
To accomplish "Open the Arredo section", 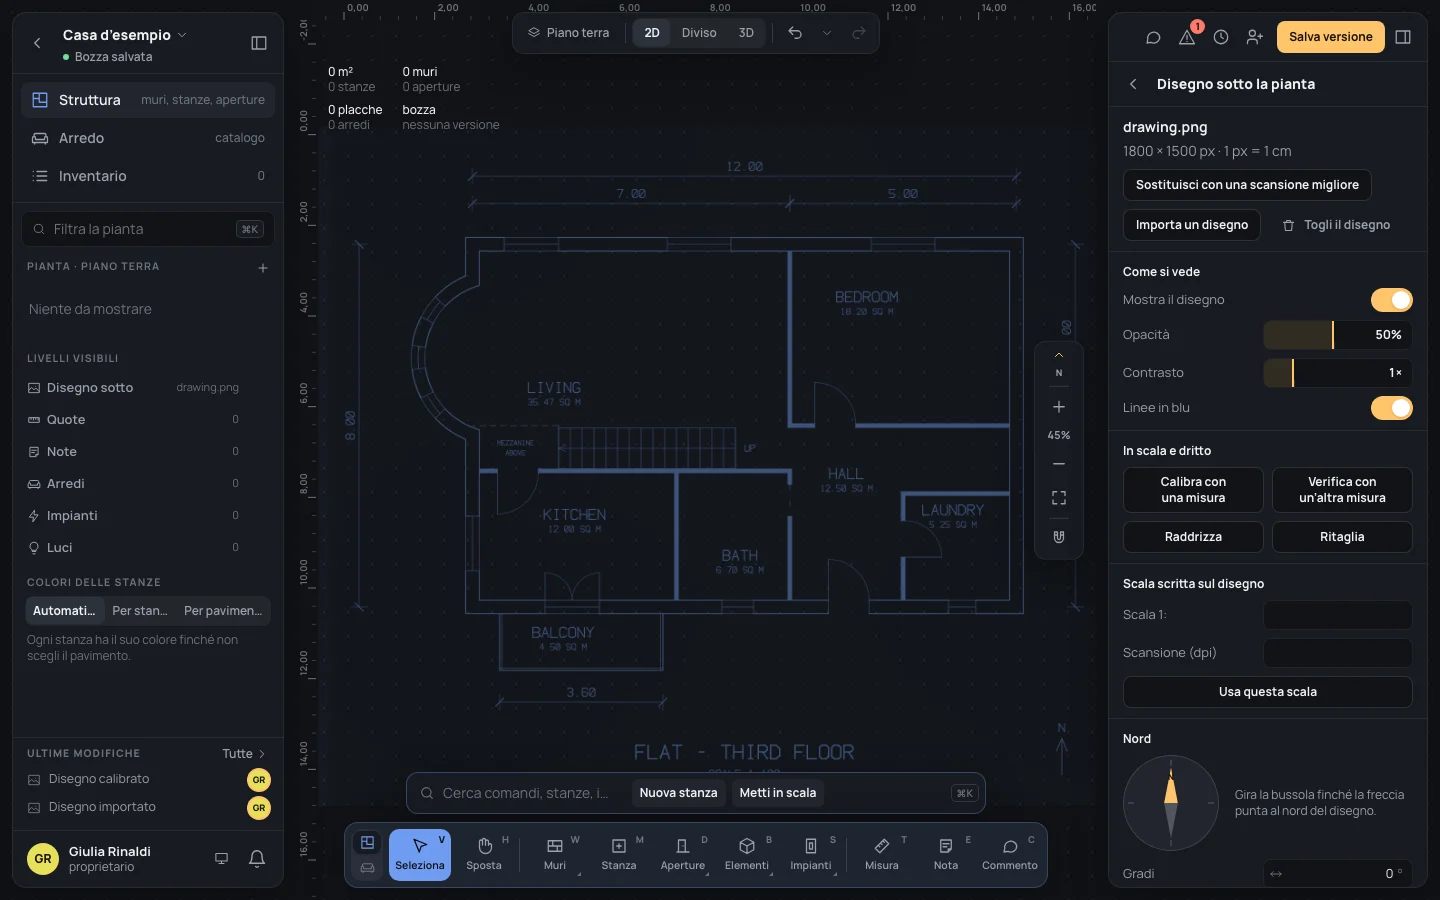I will (x=148, y=138).
